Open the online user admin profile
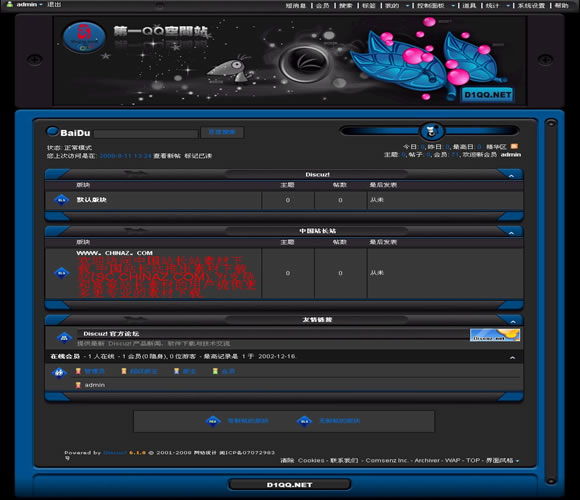The width and height of the screenshot is (580, 500). 95,385
